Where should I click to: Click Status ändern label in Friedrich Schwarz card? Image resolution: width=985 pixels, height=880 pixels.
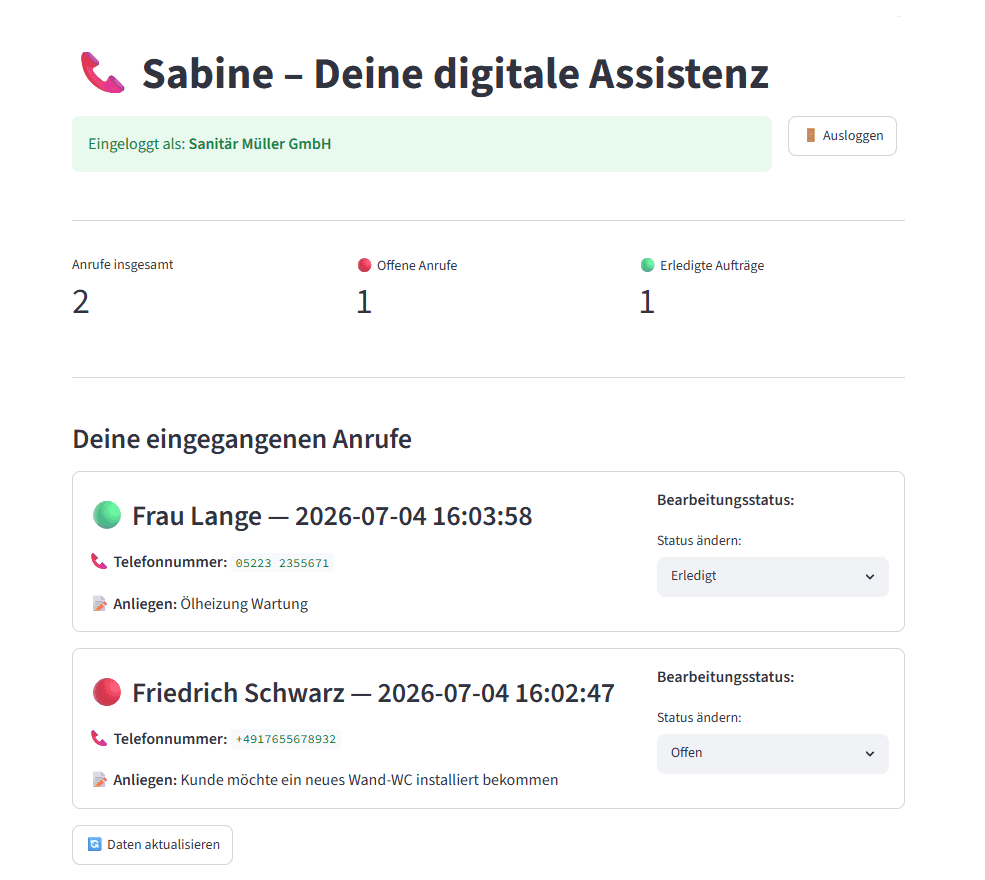(x=699, y=717)
